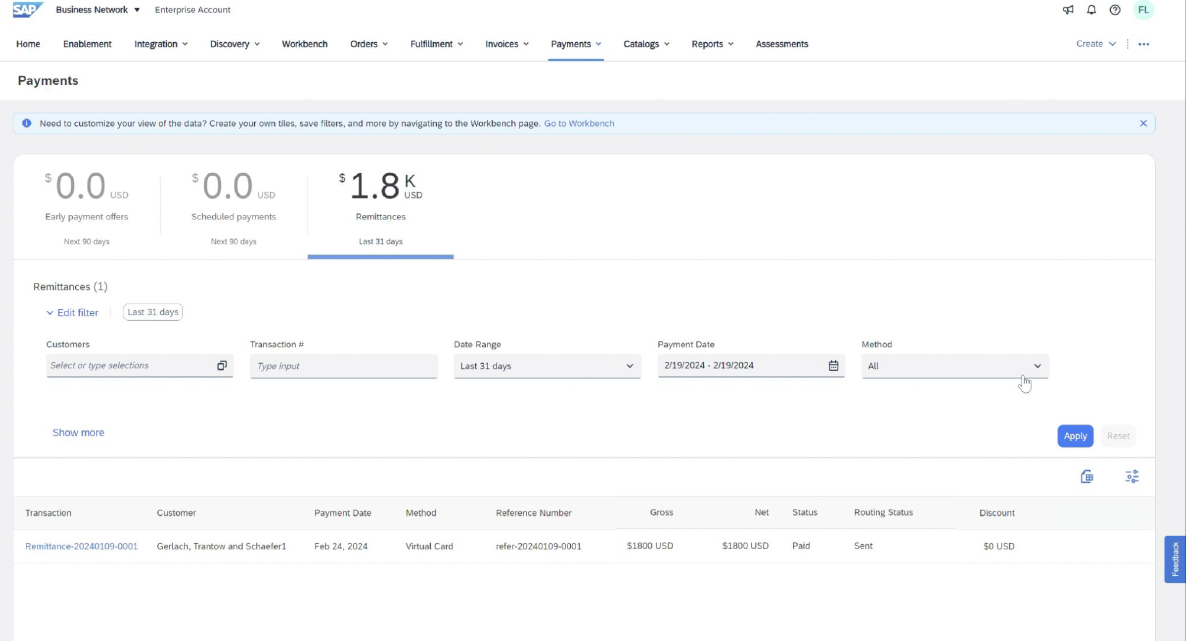Select the Scheduled payments tile

(234, 208)
